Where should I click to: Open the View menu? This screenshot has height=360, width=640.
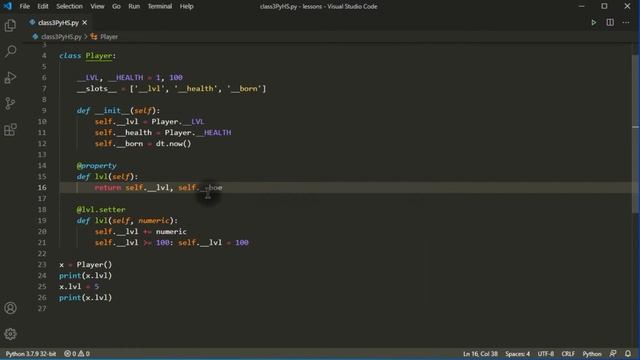[x=97, y=6]
